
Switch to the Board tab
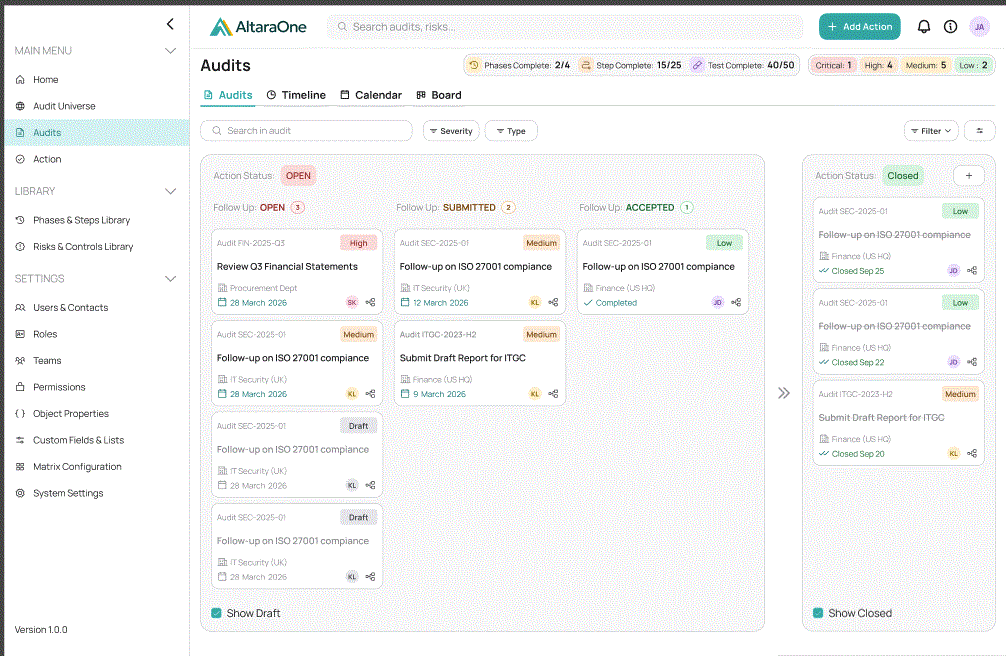[x=439, y=95]
